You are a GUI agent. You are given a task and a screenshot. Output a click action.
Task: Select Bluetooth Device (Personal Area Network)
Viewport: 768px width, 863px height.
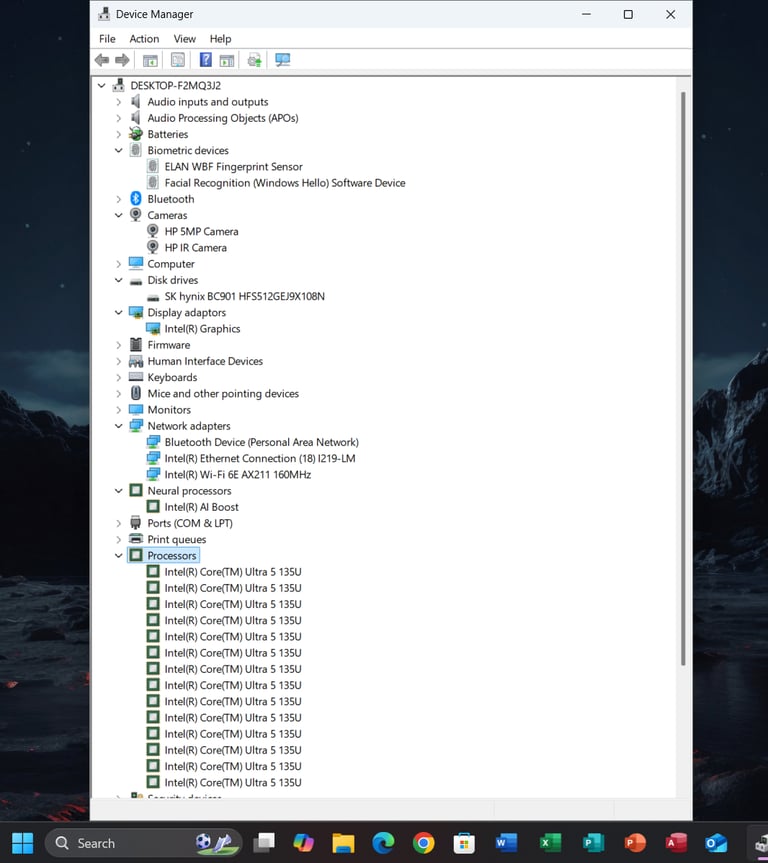(262, 442)
